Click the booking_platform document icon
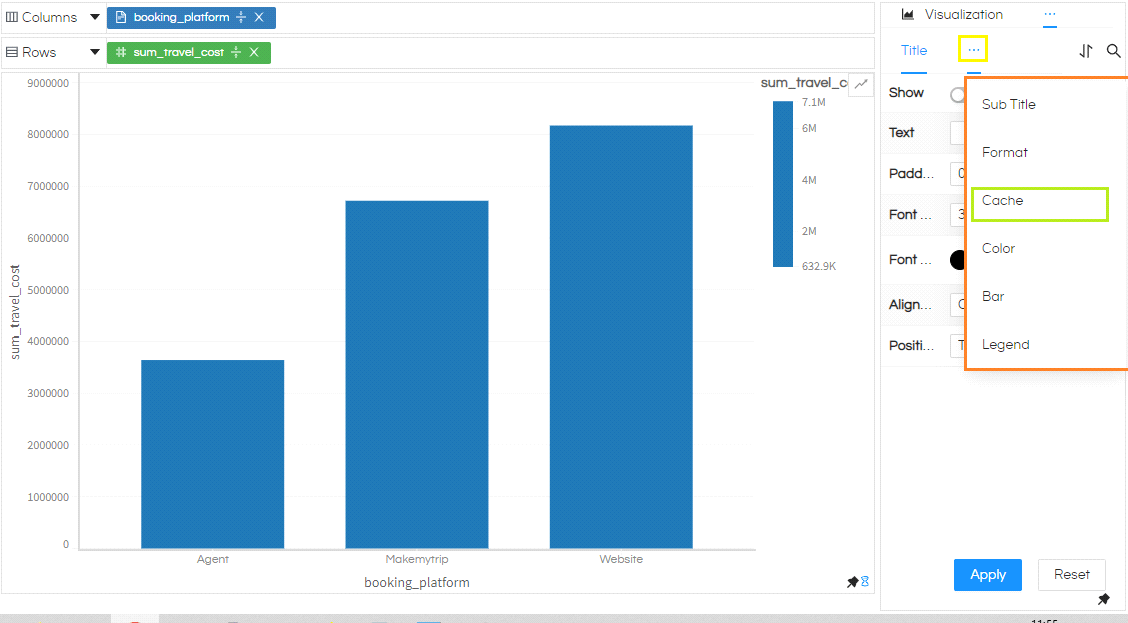The height and width of the screenshot is (623, 1128). (121, 17)
